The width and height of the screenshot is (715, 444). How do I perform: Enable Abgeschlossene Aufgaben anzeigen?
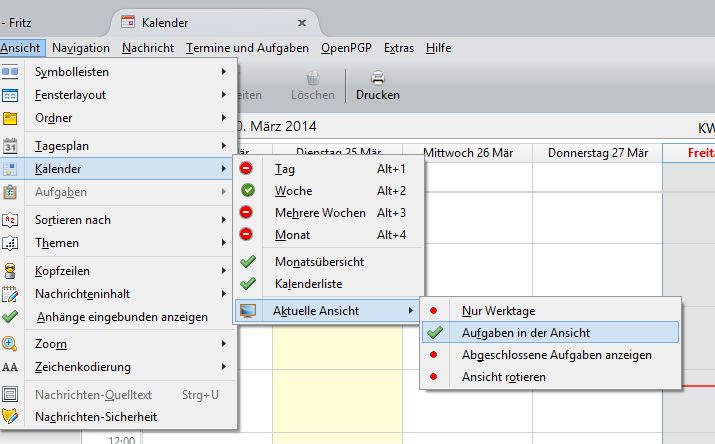[x=550, y=355]
